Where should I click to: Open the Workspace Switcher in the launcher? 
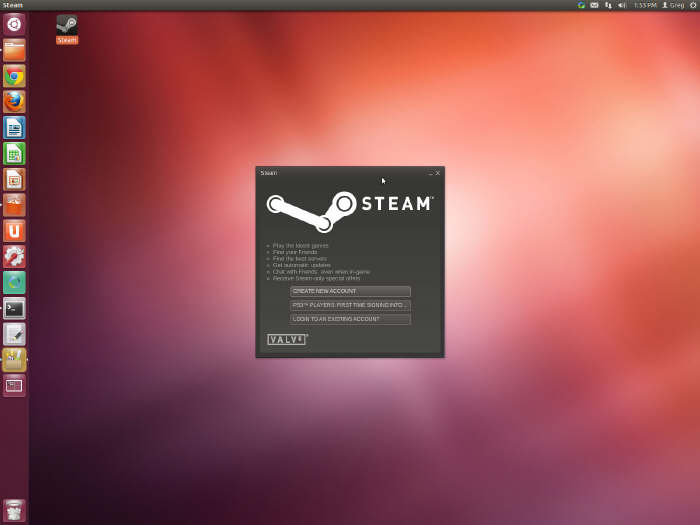coord(14,386)
